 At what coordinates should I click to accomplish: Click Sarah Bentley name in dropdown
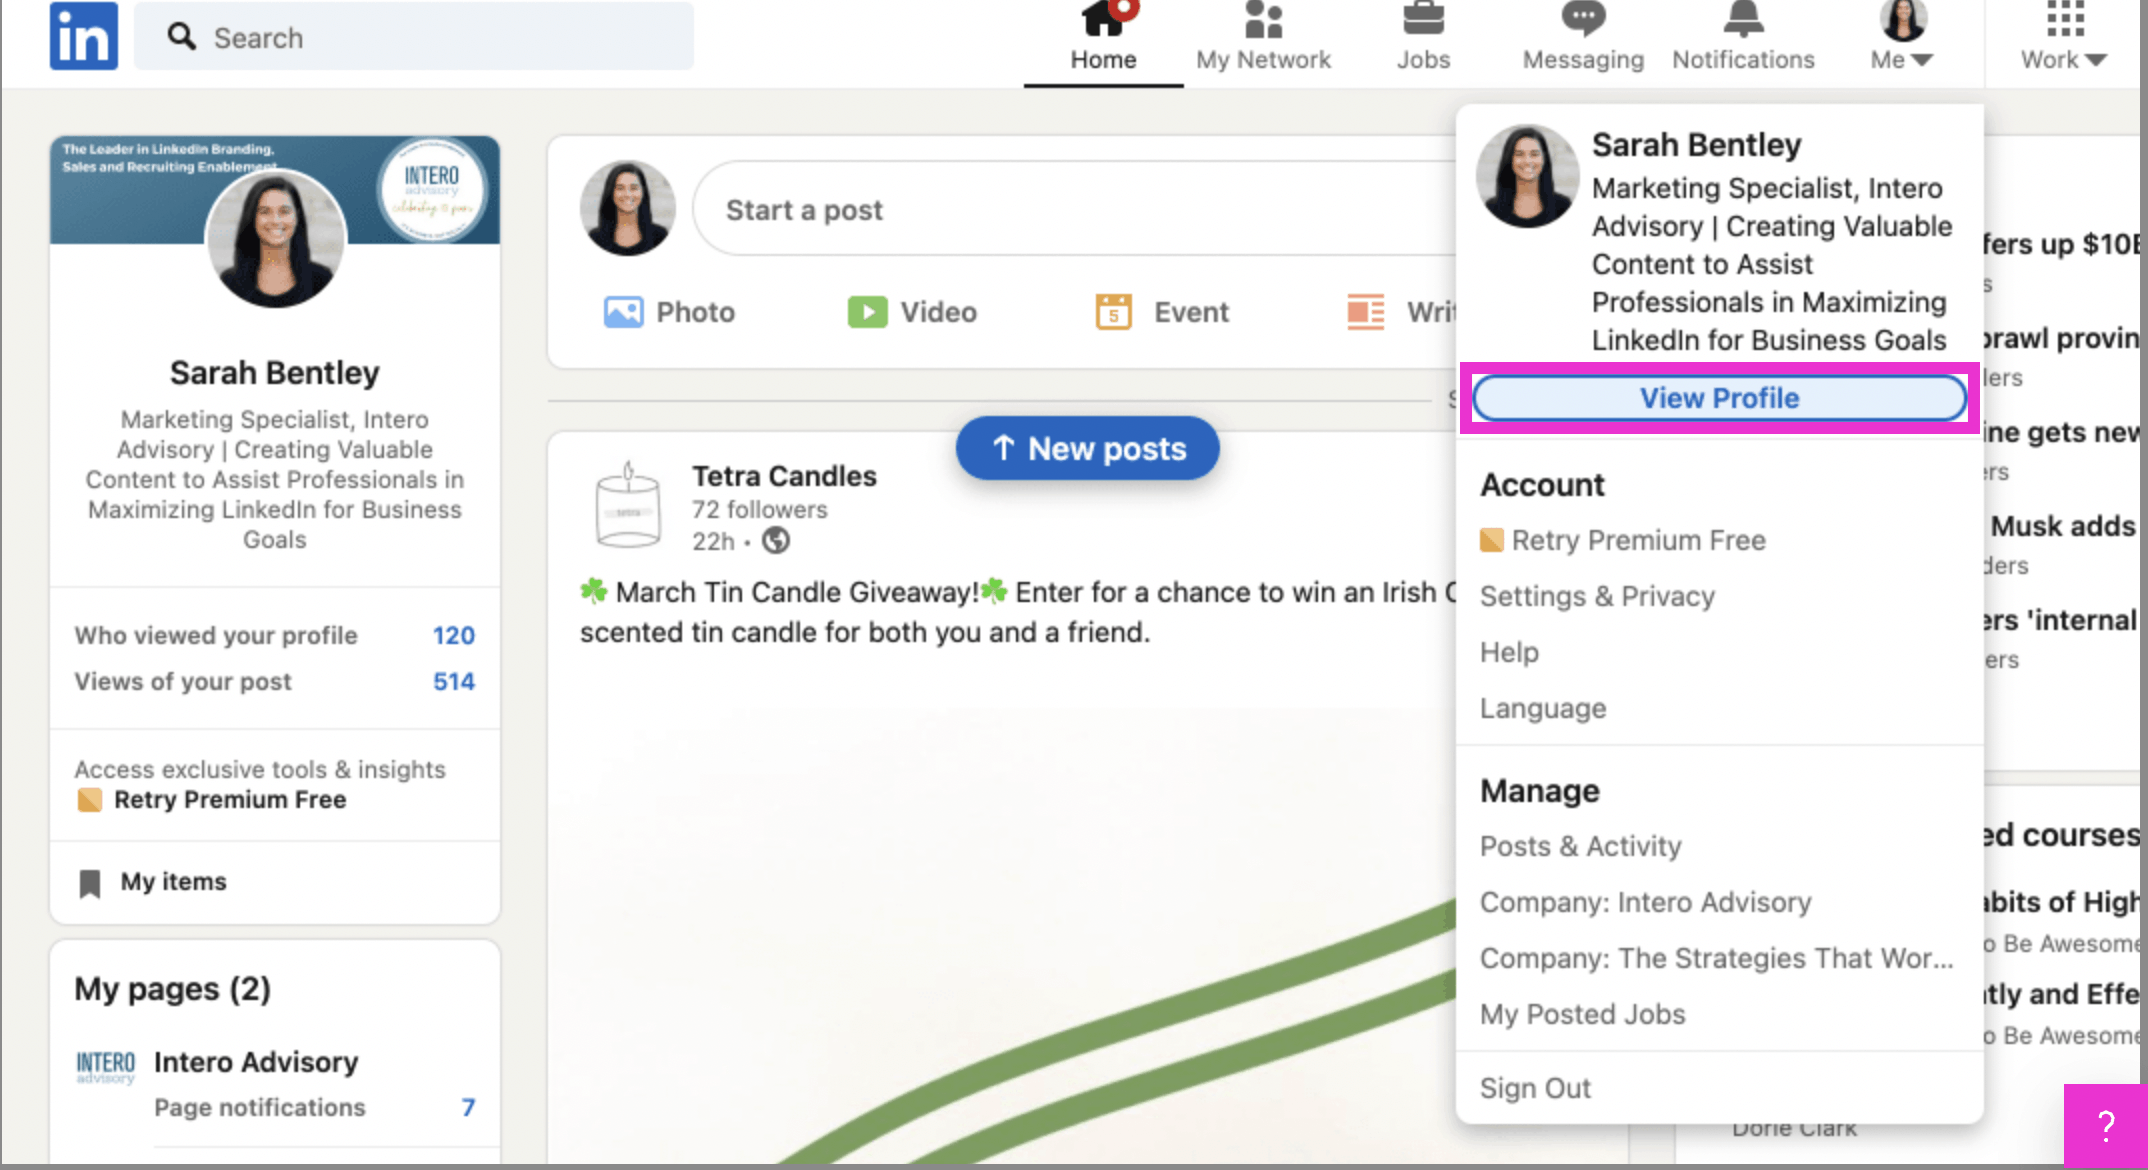point(1696,145)
